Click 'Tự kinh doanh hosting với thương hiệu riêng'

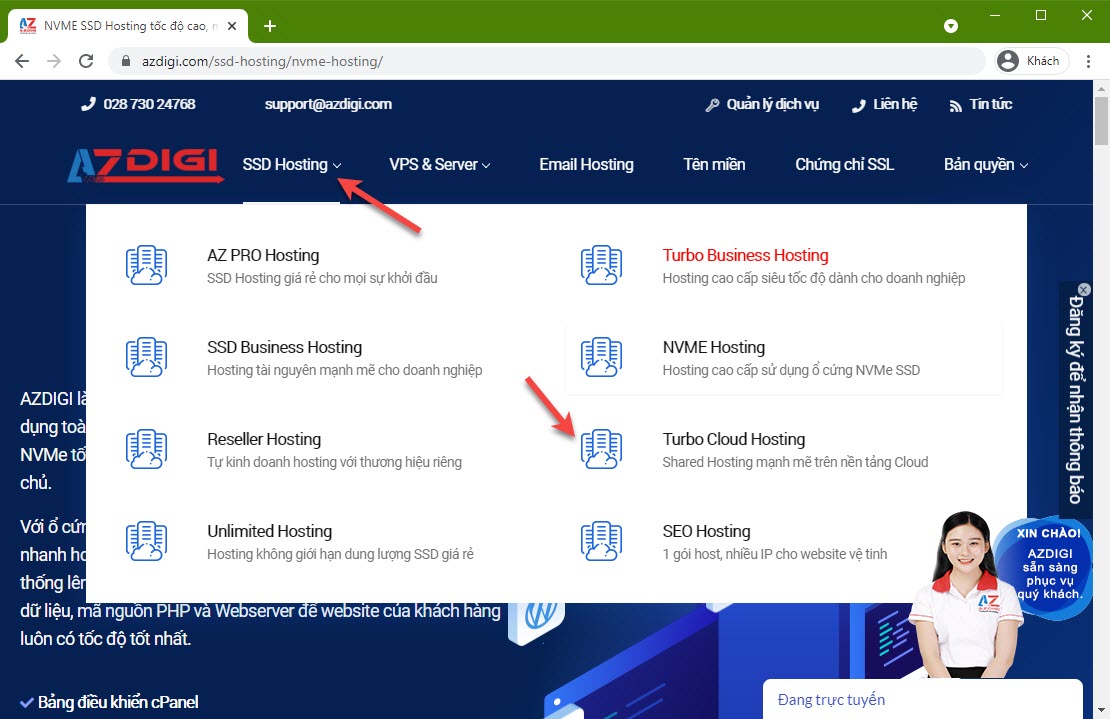tap(334, 462)
